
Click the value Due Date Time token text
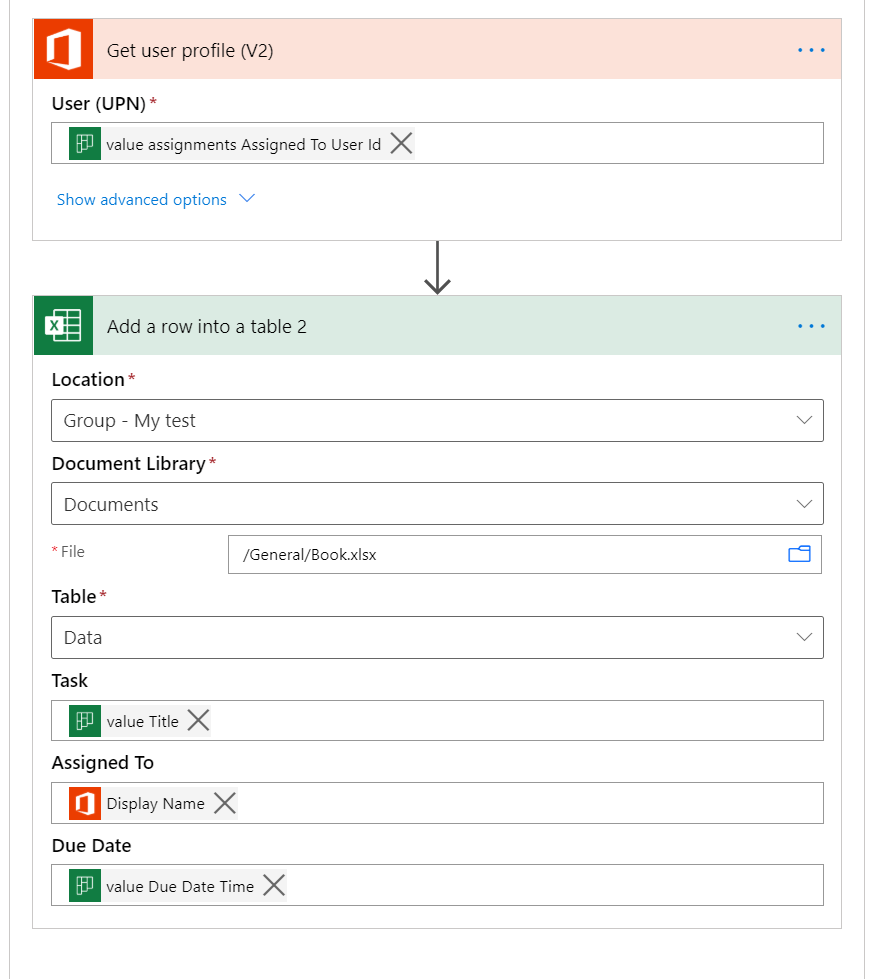click(x=180, y=886)
